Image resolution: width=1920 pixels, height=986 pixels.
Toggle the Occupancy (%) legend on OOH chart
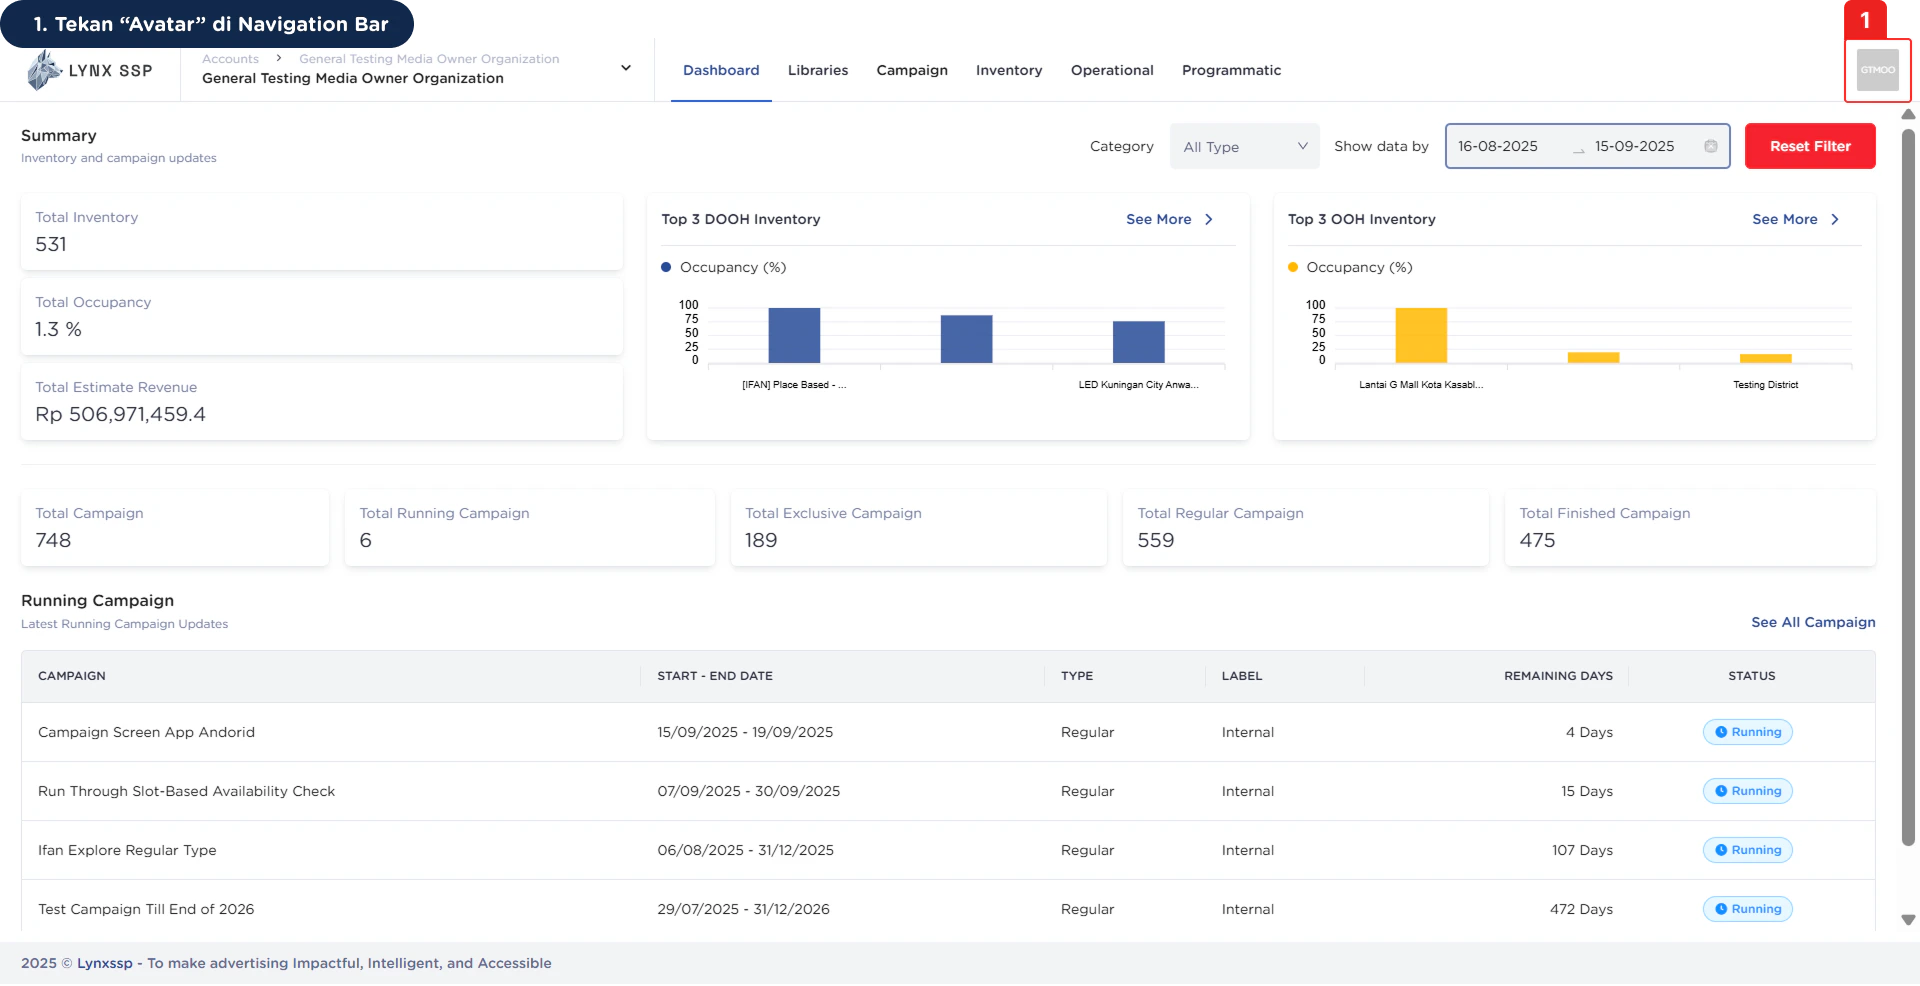click(1361, 267)
